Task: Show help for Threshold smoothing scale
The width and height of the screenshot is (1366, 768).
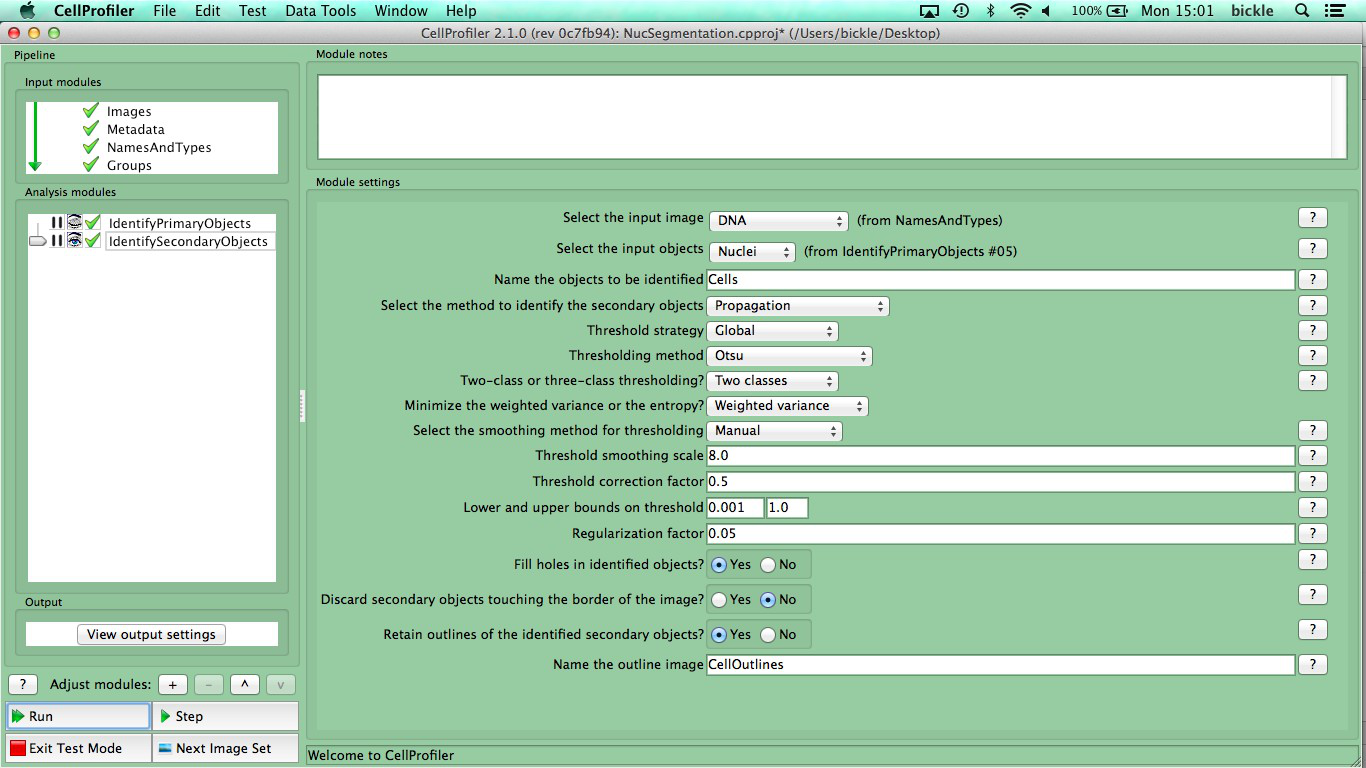Action: 1312,455
